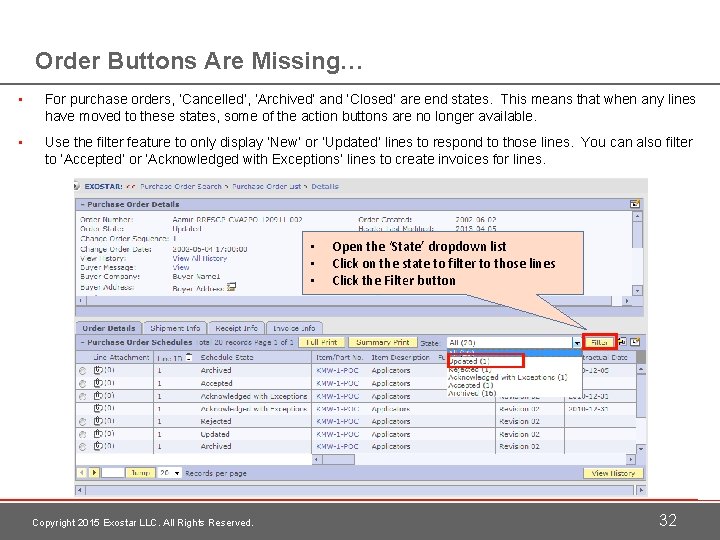Click the EXOSTAR home icon in breadcrumb

pyautogui.click(x=77, y=186)
